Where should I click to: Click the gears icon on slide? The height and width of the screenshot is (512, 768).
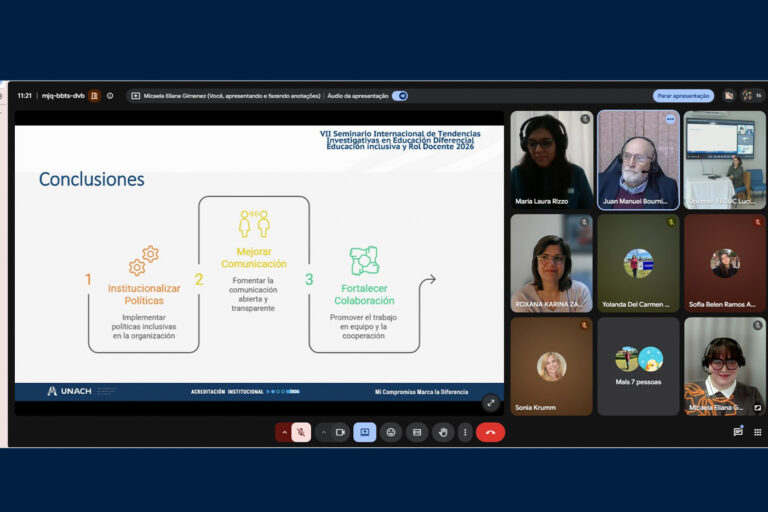coord(144,260)
